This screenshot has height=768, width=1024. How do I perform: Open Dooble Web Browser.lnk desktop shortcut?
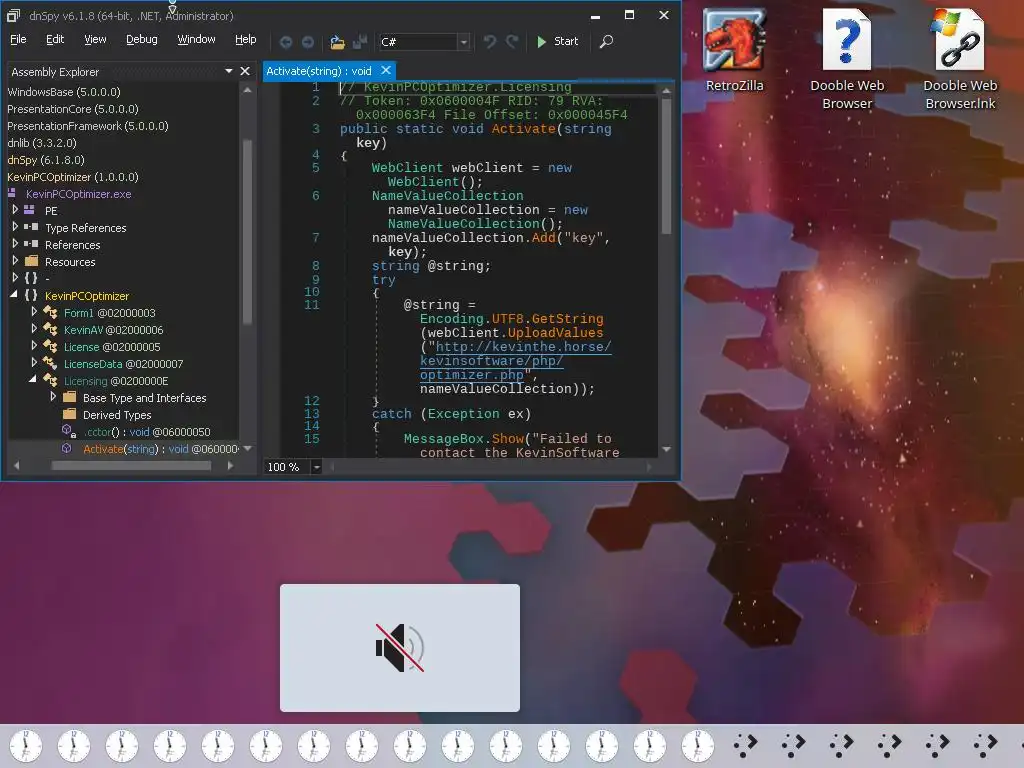coord(959,59)
